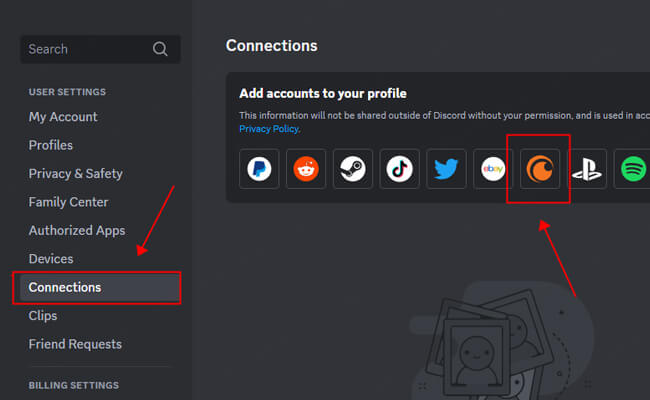The width and height of the screenshot is (650, 400).
Task: Open Clips settings
Action: [43, 315]
